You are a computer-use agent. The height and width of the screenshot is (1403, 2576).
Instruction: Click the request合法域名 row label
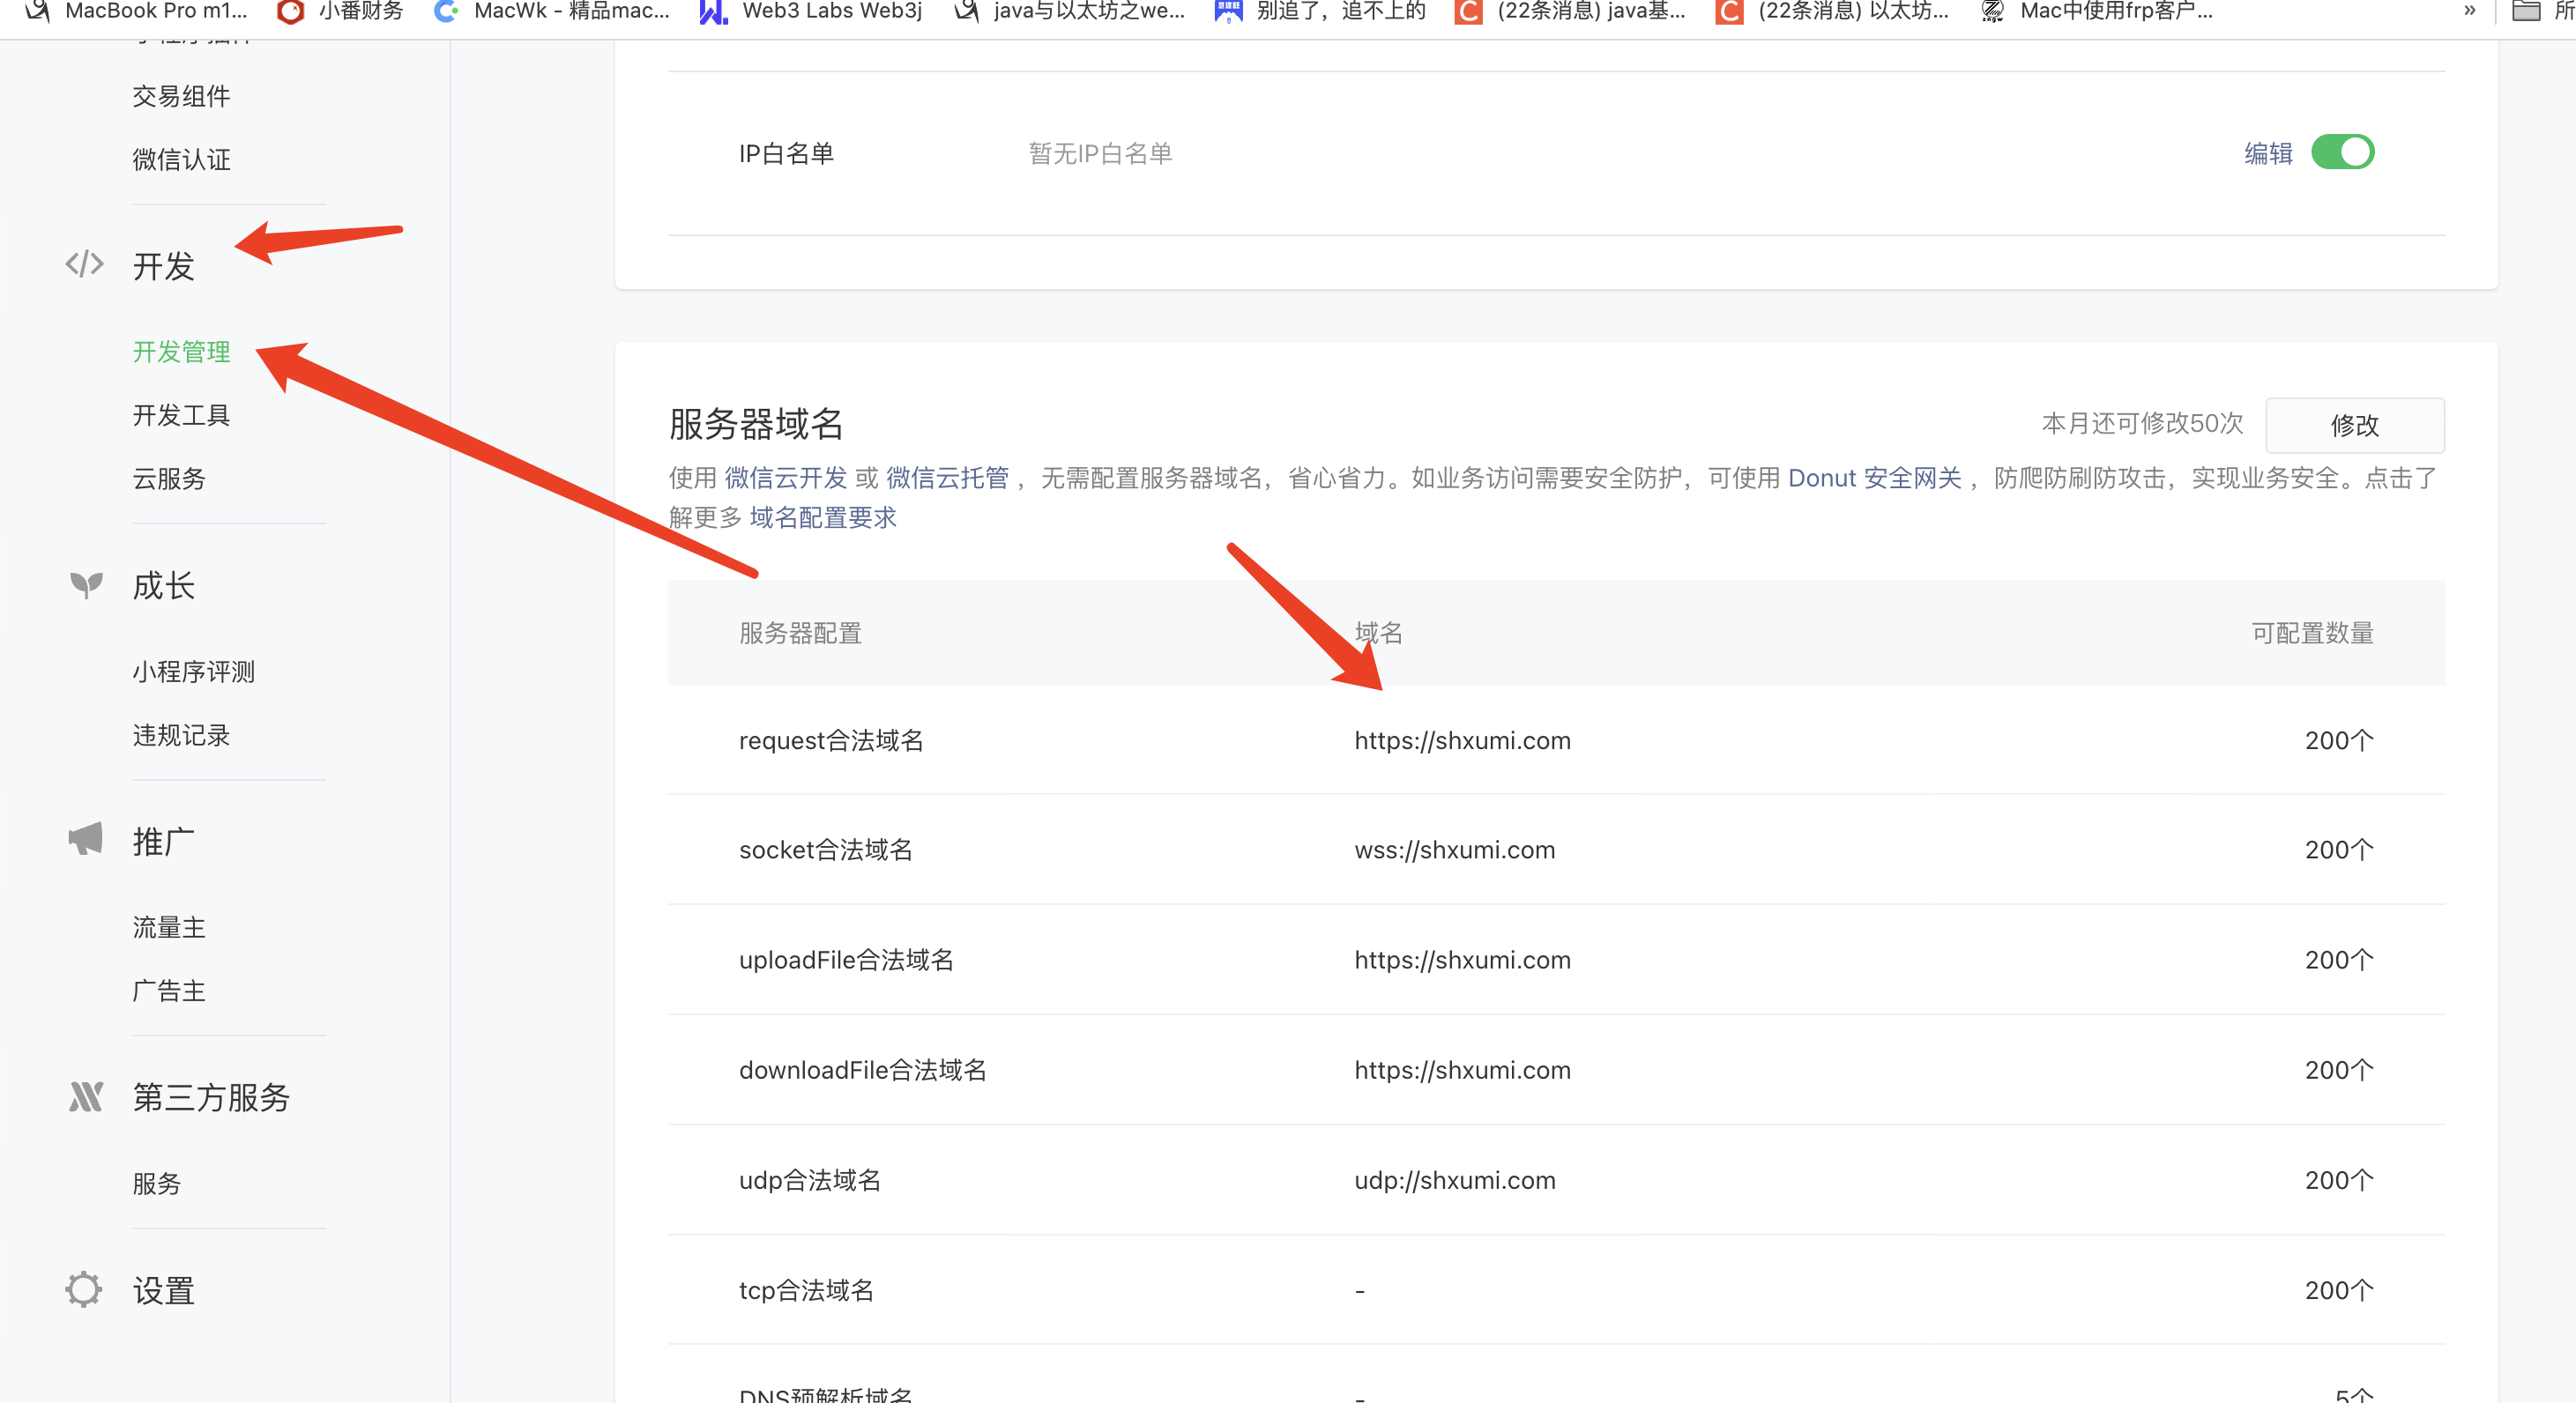pyautogui.click(x=831, y=741)
